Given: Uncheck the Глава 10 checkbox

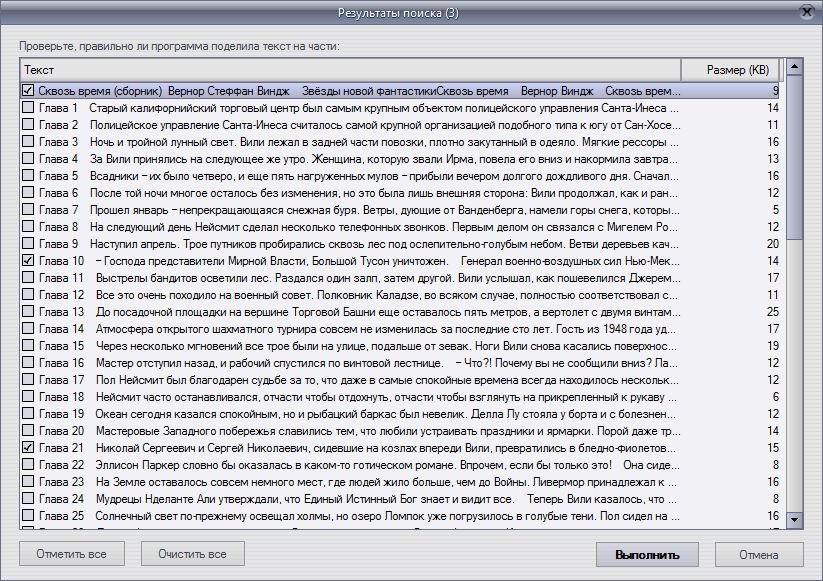Looking at the screenshot, I should click(x=28, y=260).
